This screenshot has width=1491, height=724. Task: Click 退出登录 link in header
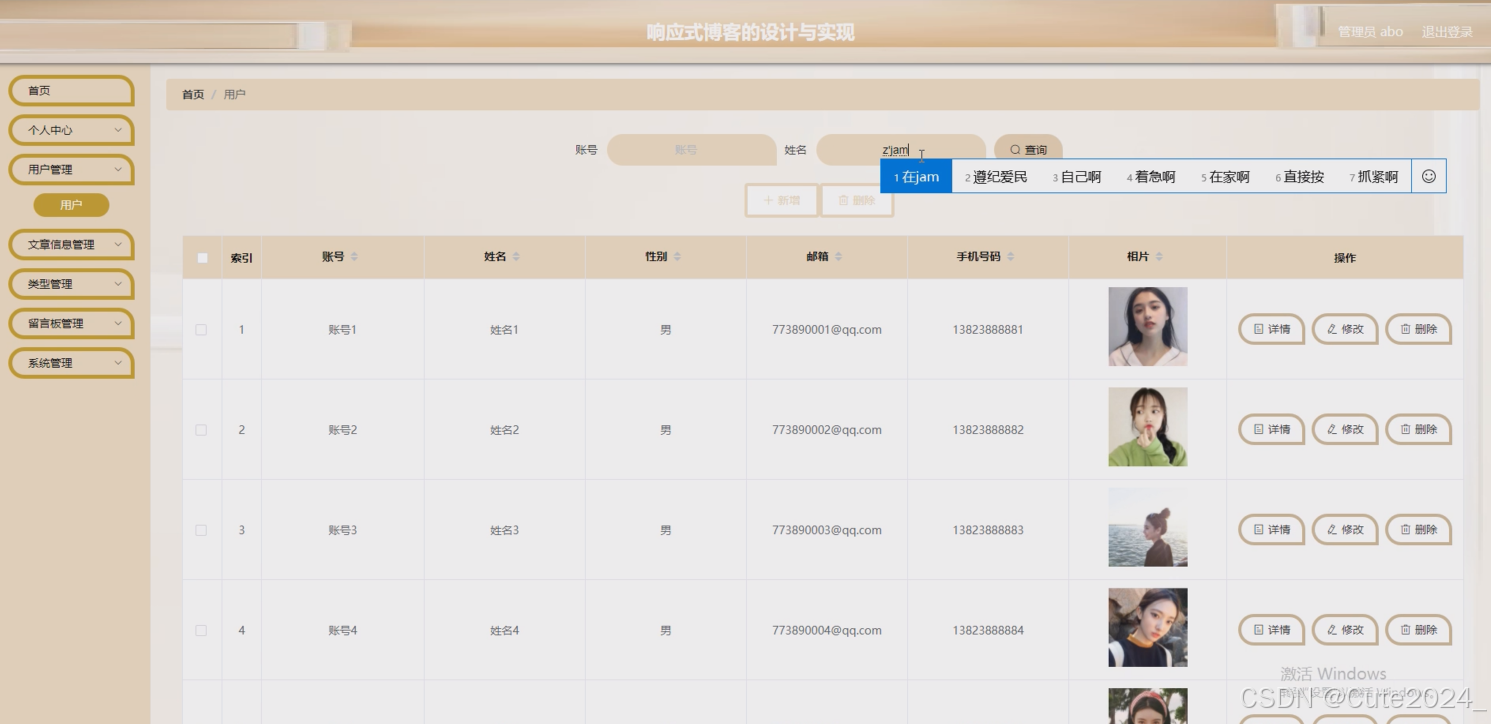pos(1447,32)
